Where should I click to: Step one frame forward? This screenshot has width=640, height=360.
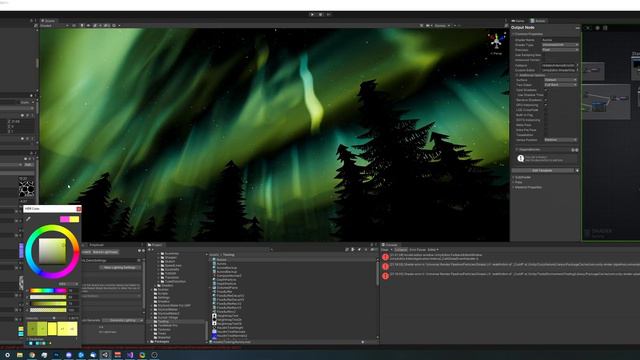click(328, 14)
